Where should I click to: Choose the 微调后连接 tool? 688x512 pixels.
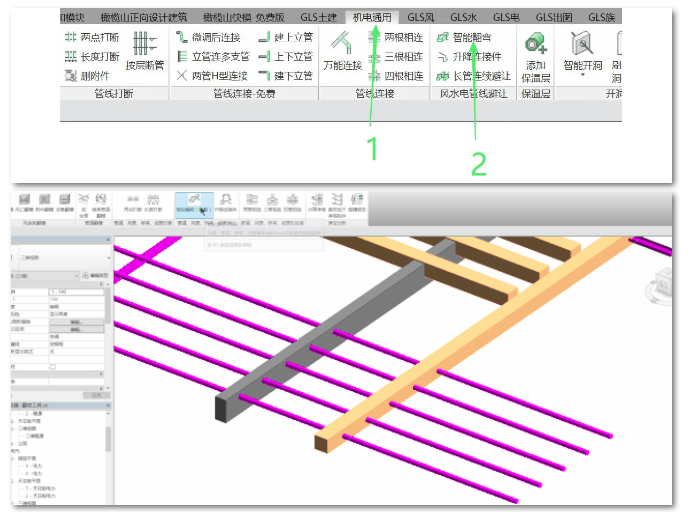pyautogui.click(x=208, y=37)
